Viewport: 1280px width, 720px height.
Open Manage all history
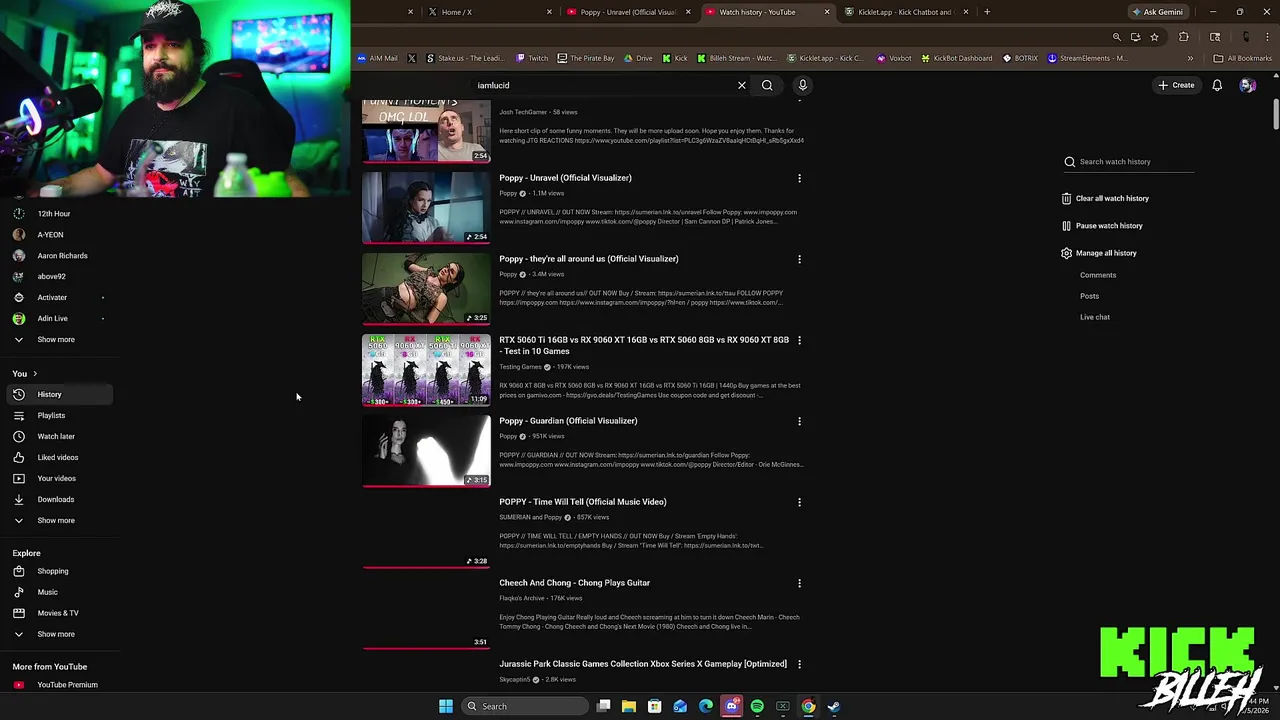(x=1099, y=253)
